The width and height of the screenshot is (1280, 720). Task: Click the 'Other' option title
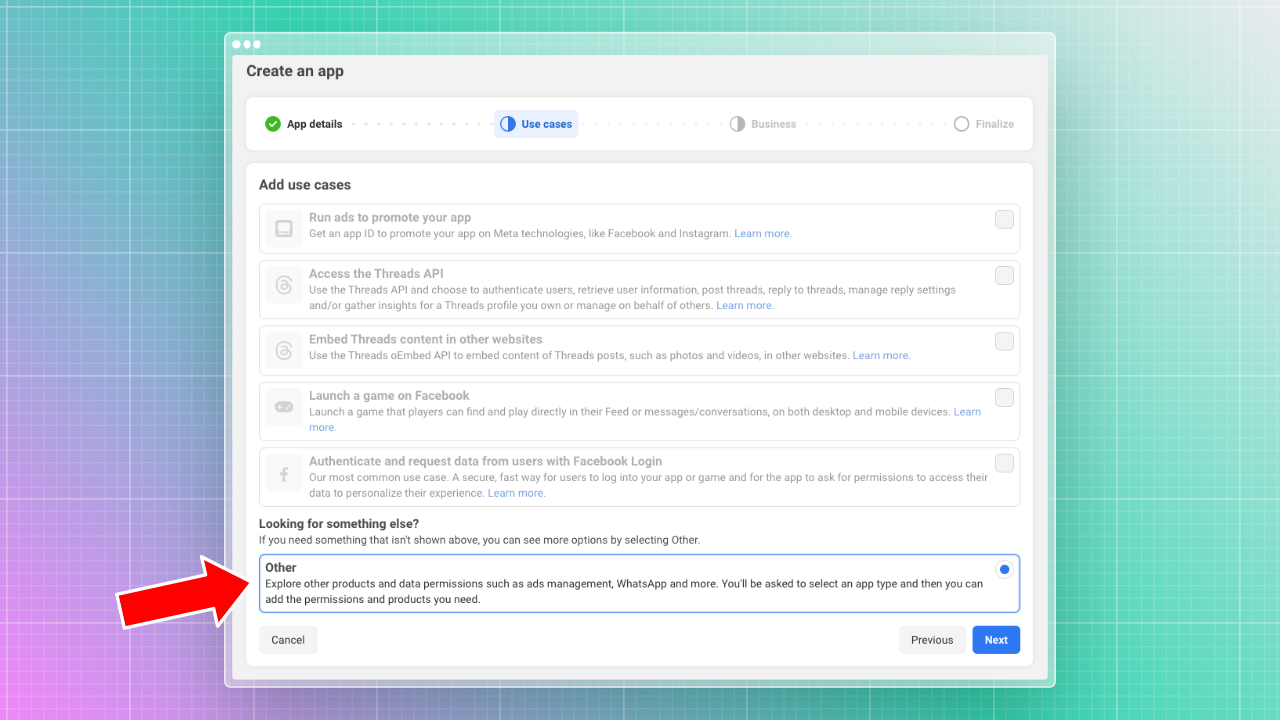pyautogui.click(x=281, y=568)
